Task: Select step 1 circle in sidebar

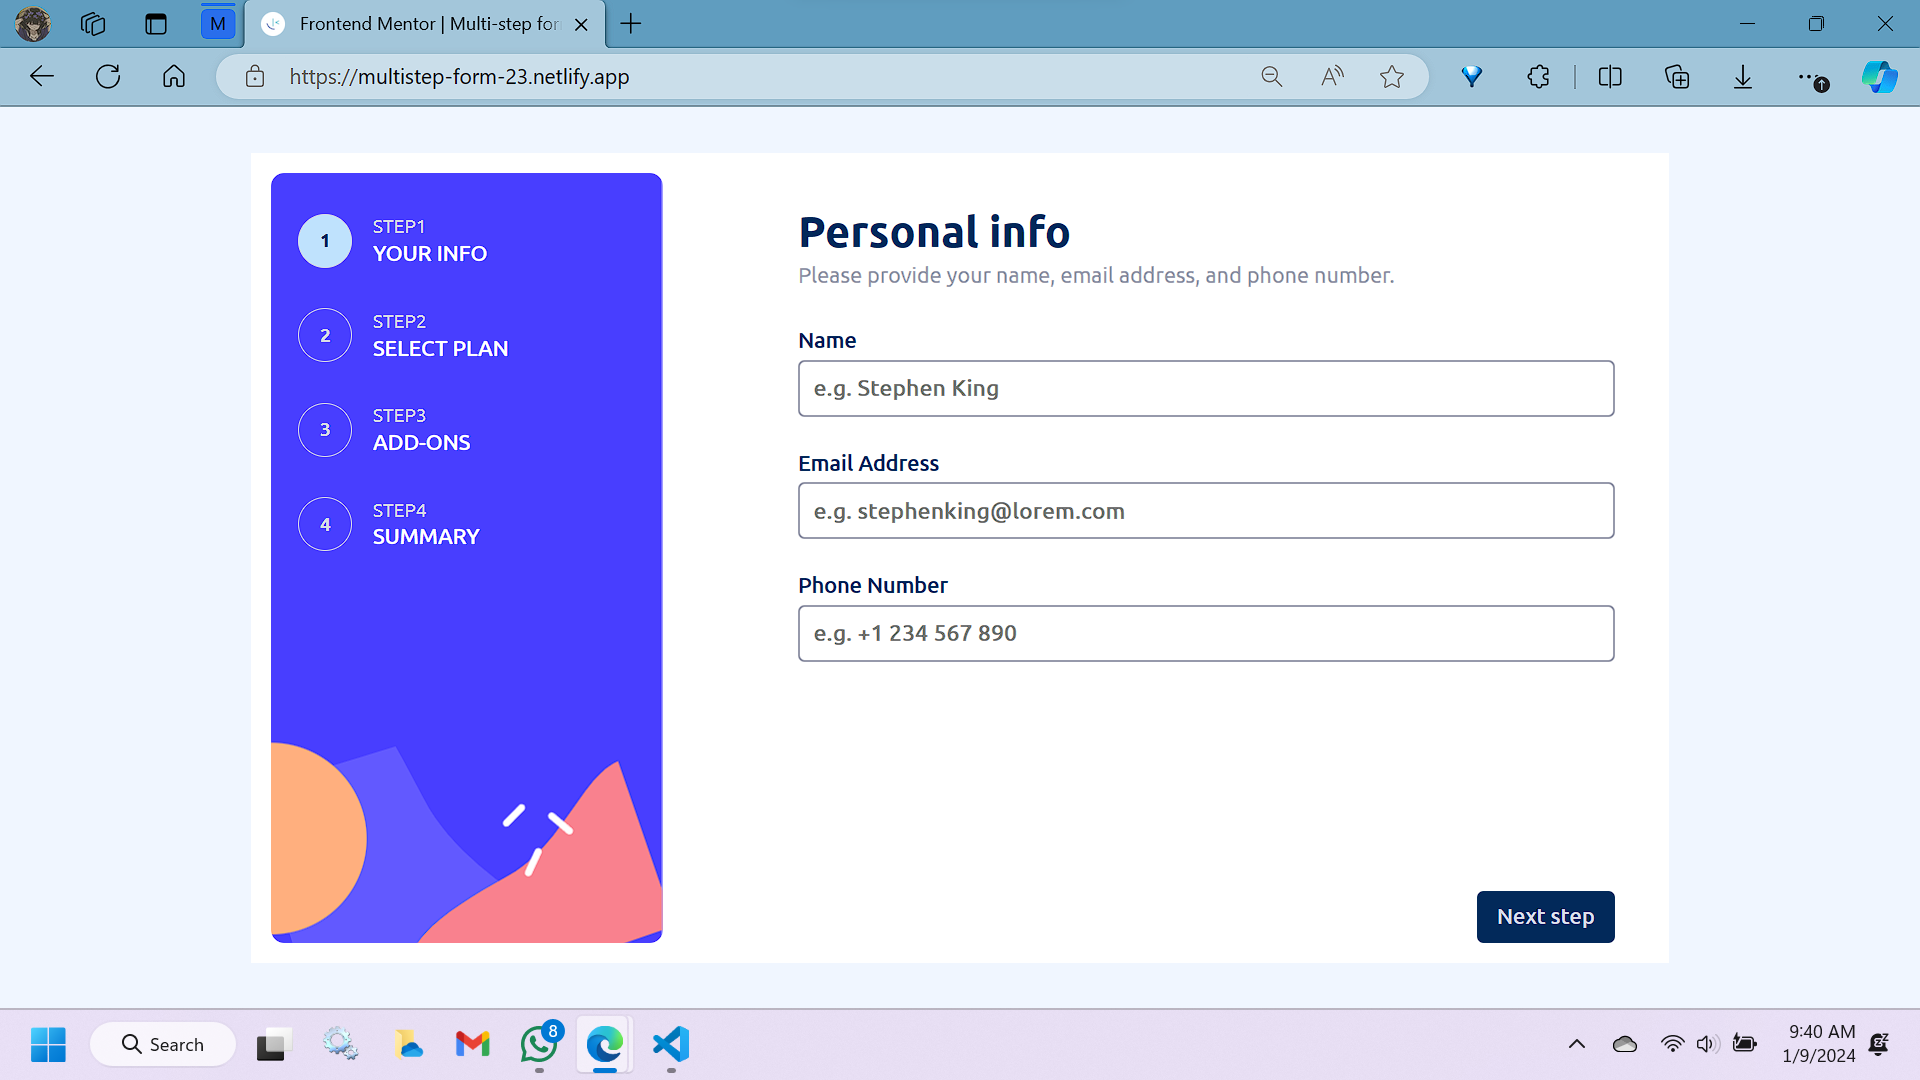Action: pyautogui.click(x=325, y=241)
